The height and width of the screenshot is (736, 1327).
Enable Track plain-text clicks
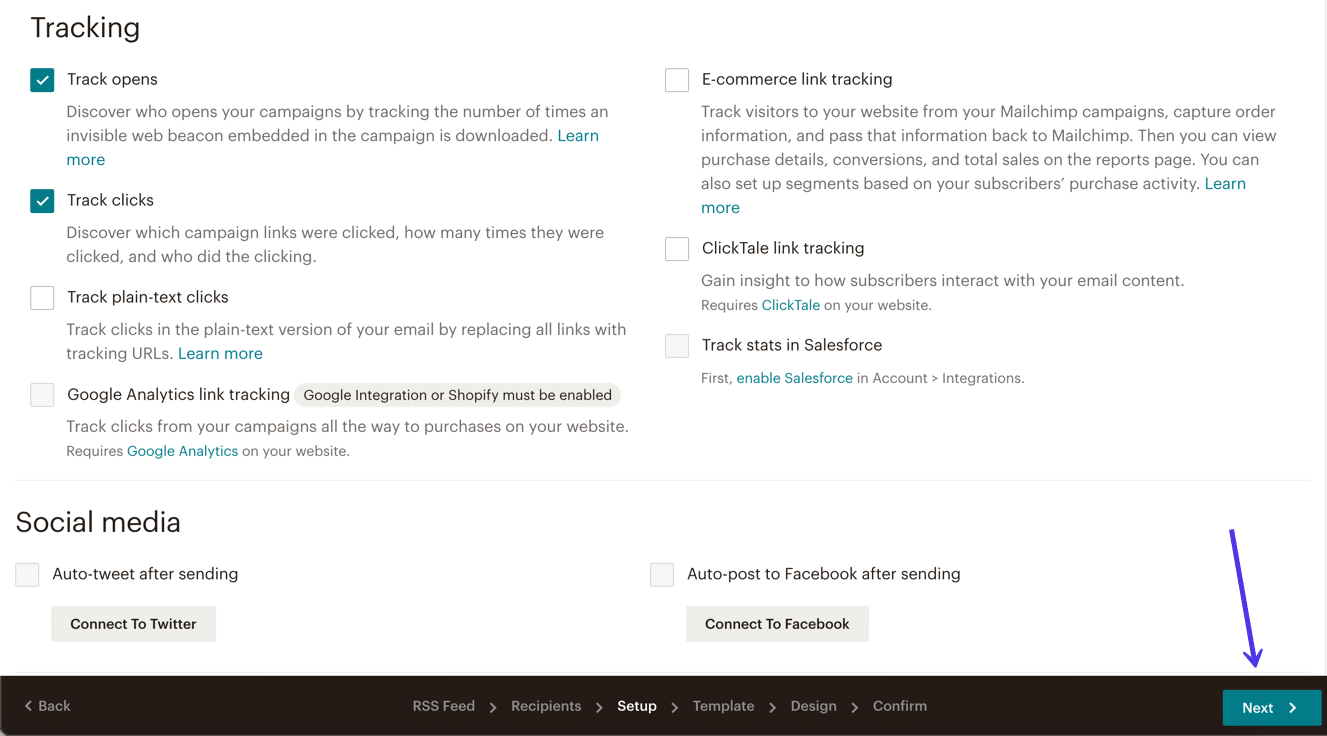42,297
